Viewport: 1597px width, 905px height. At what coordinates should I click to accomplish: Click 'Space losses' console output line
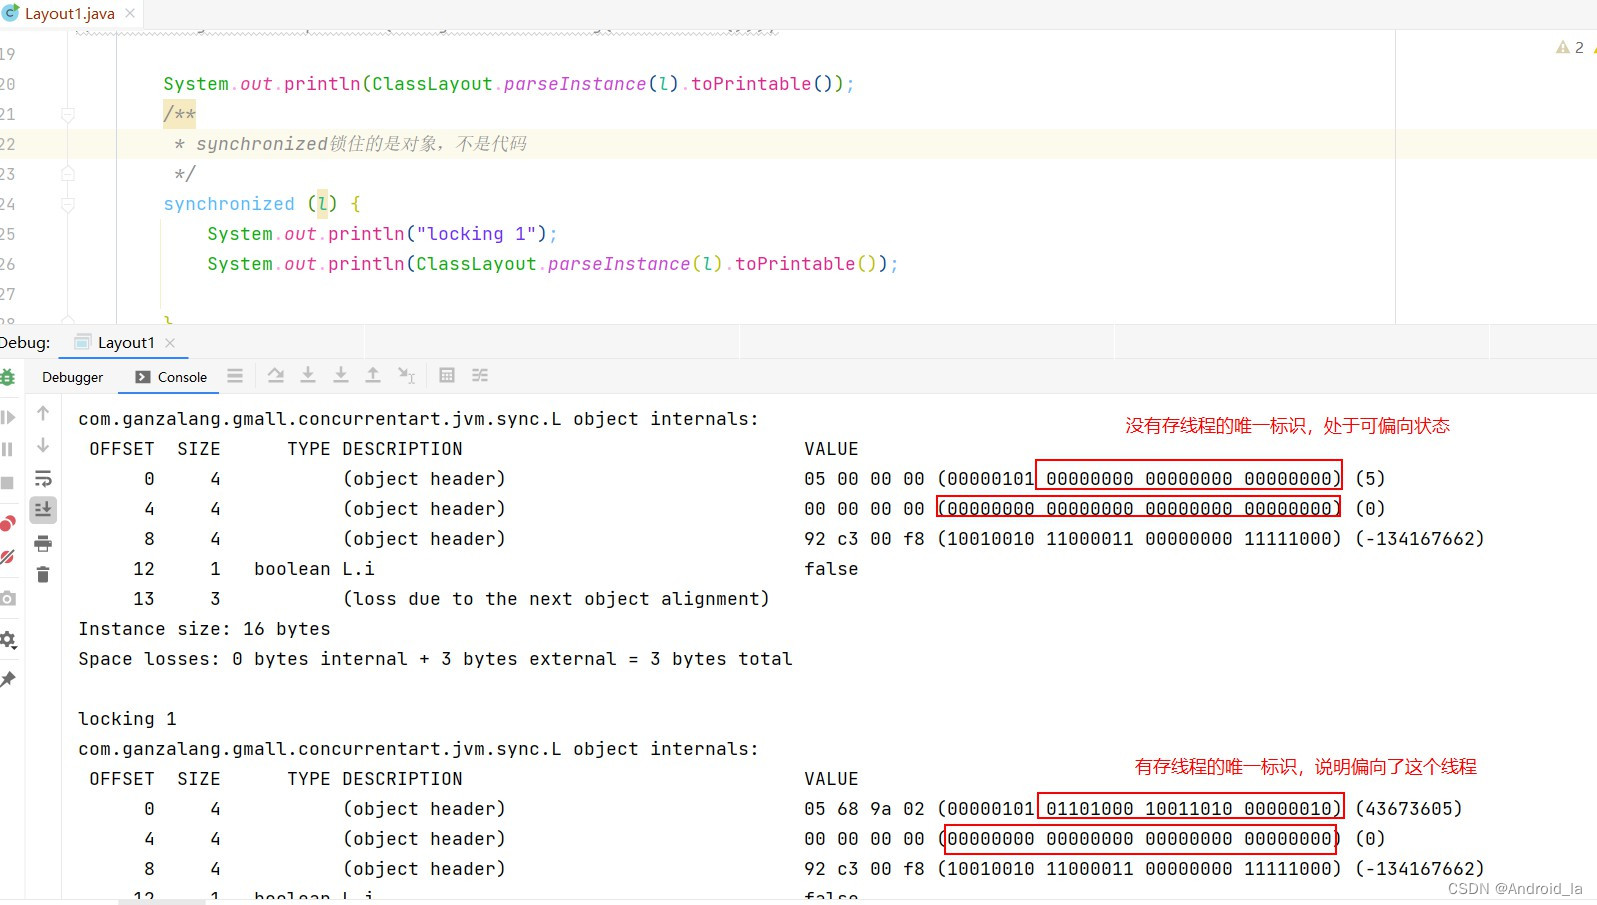435,659
